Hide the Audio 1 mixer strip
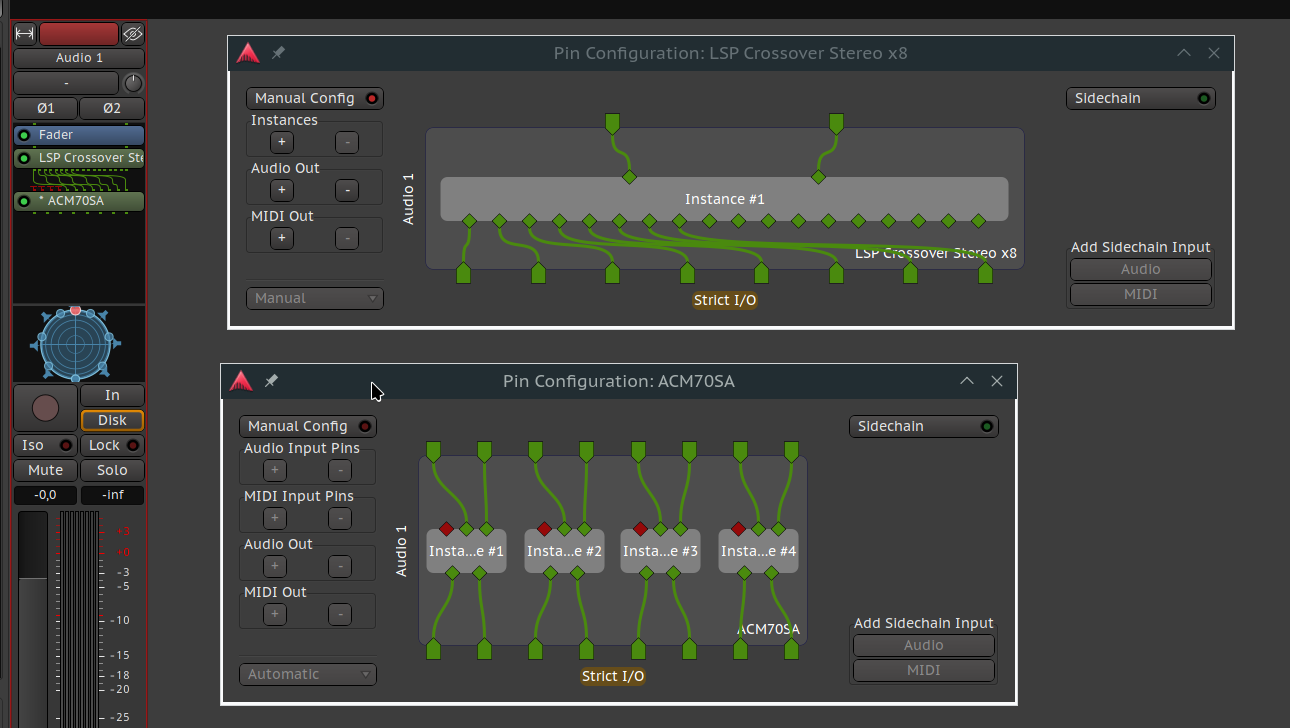Viewport: 1290px width, 728px height. [132, 34]
